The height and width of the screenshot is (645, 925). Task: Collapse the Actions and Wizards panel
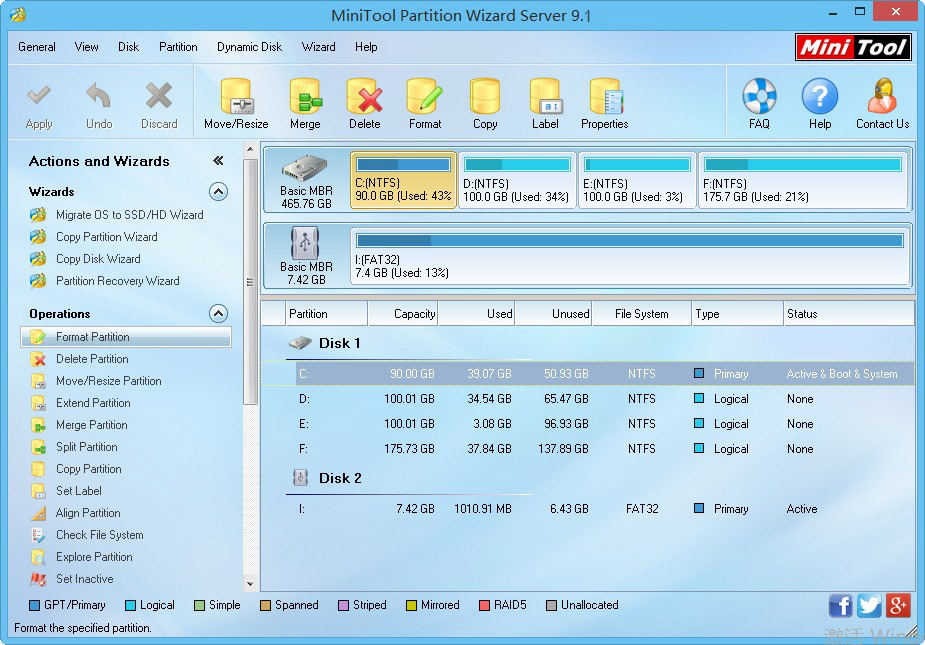click(218, 161)
